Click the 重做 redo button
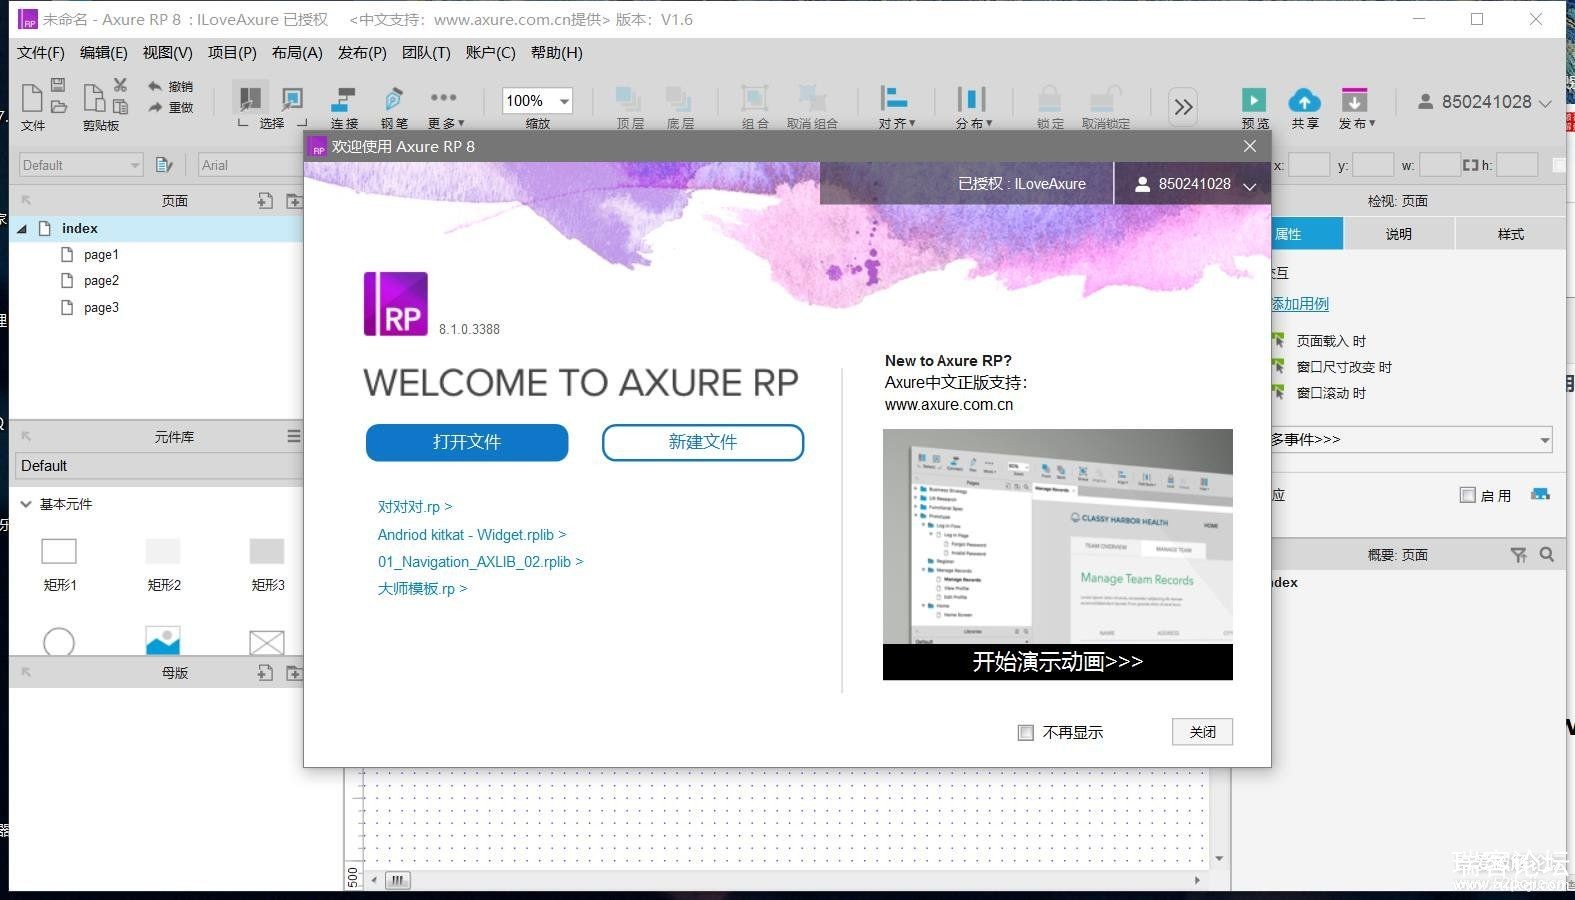Screen dimensions: 1575x900 pyautogui.click(x=170, y=107)
